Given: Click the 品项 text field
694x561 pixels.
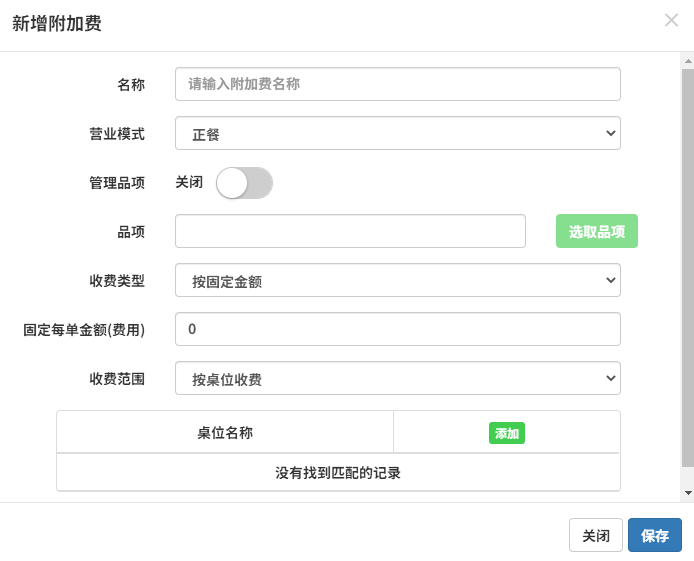Looking at the screenshot, I should [350, 231].
